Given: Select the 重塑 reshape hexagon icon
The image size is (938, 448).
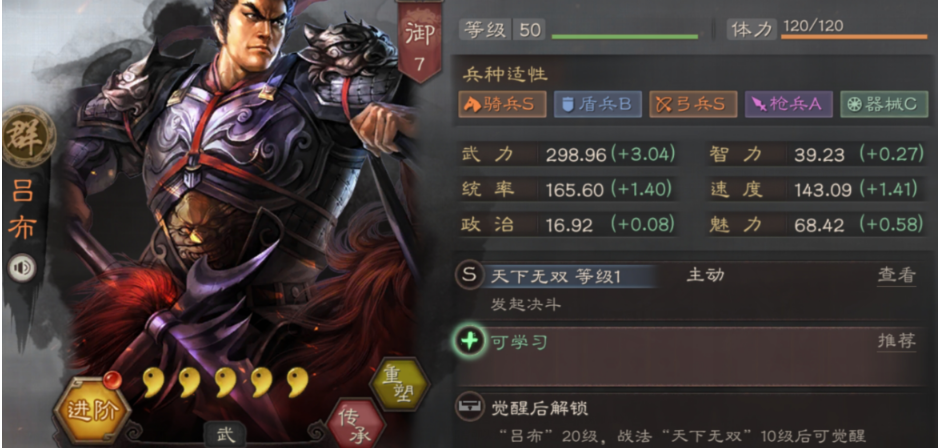Looking at the screenshot, I should point(400,385).
